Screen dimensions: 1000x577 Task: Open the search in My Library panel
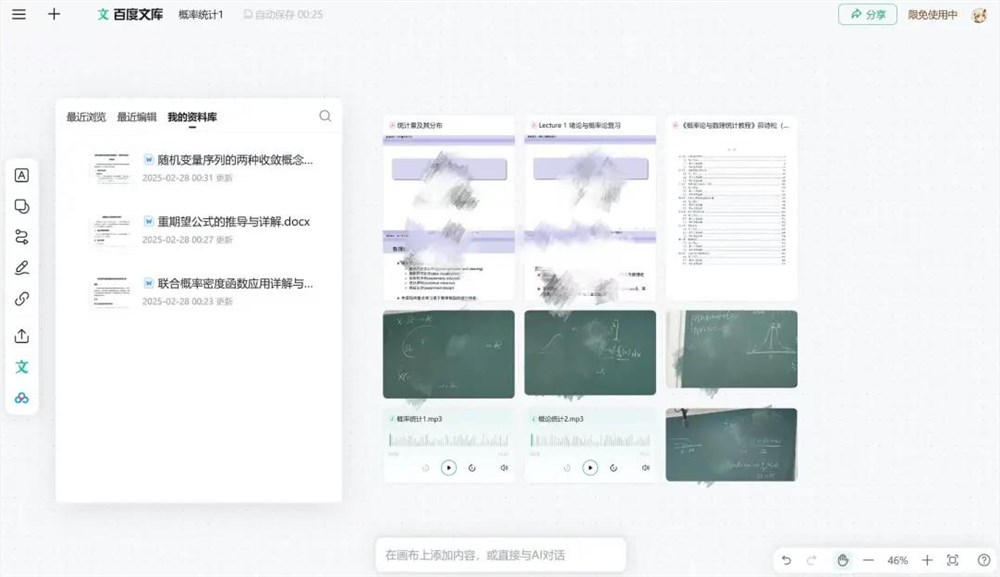pos(325,116)
